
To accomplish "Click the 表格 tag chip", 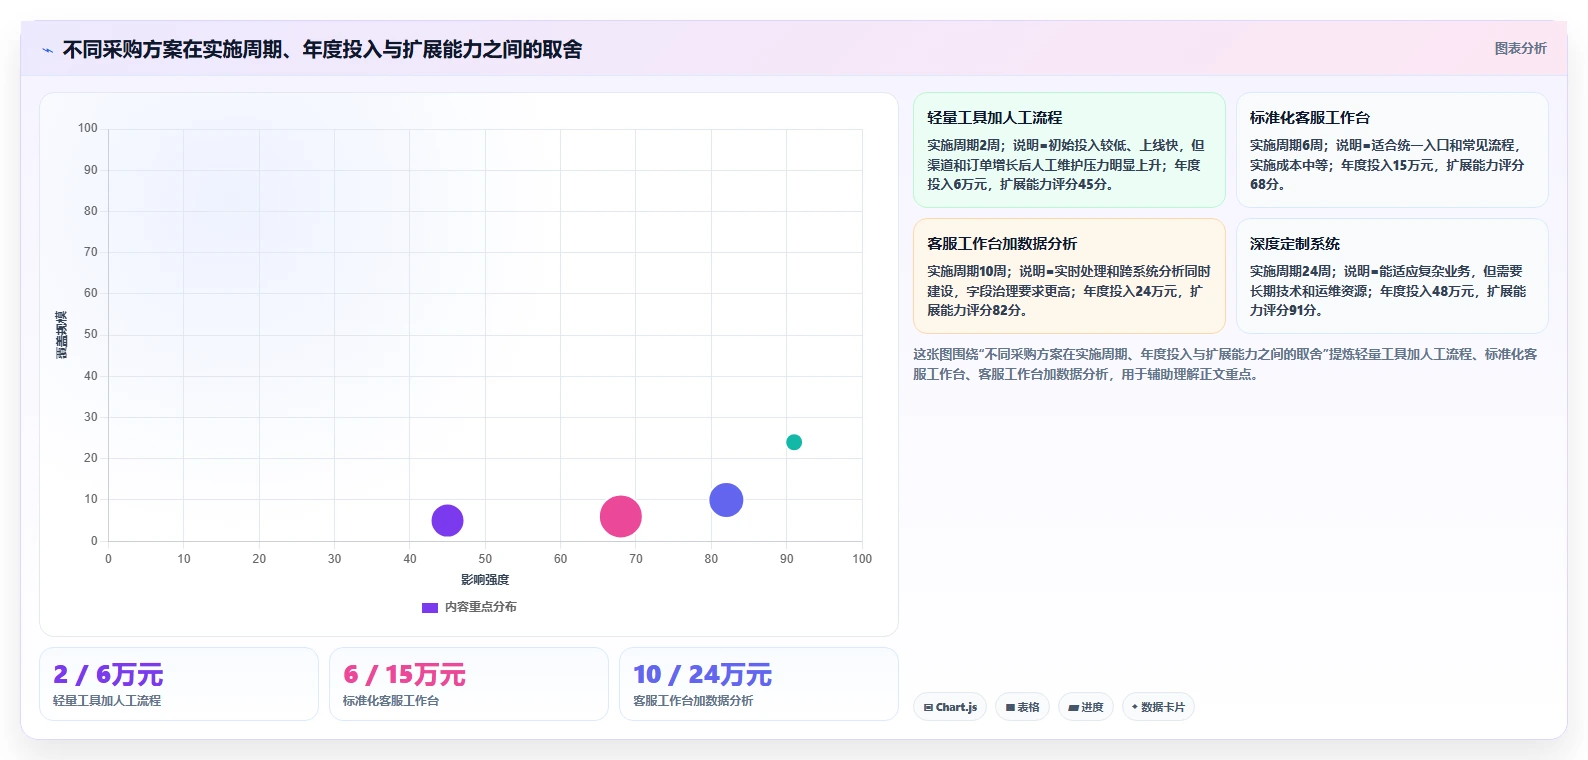I will (1022, 707).
